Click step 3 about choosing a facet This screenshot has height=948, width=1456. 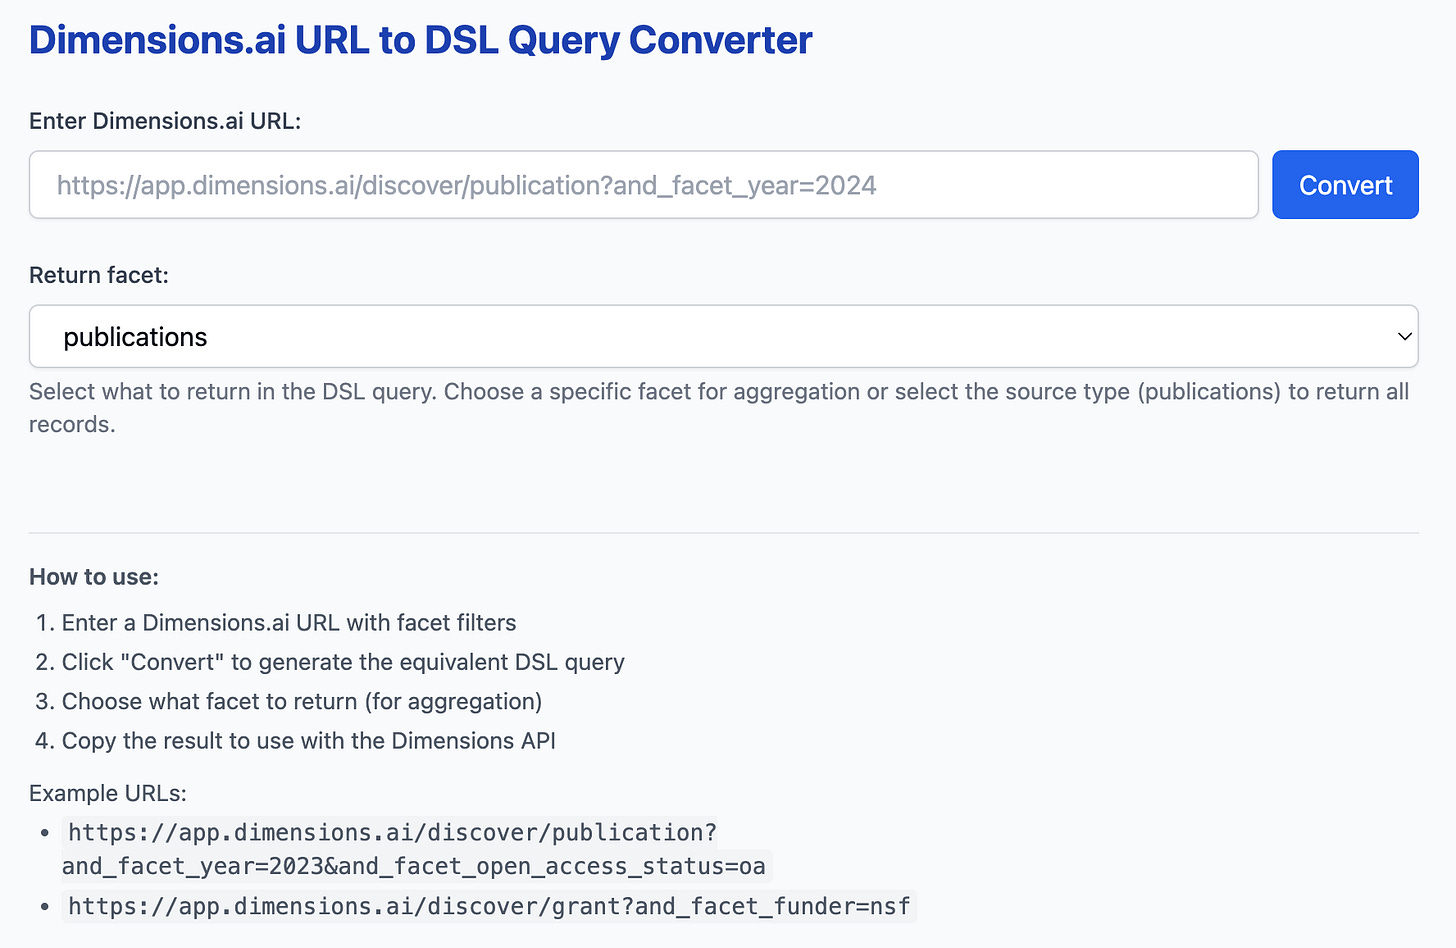coord(302,701)
